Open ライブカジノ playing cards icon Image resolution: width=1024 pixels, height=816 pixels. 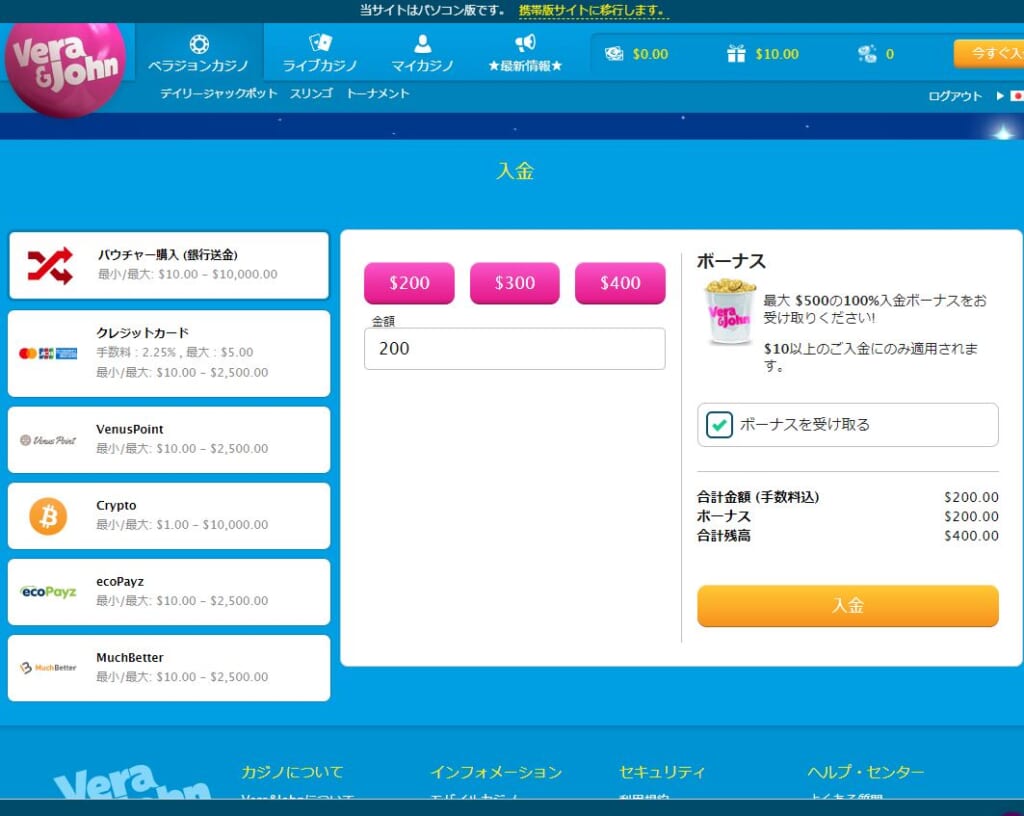(320, 43)
